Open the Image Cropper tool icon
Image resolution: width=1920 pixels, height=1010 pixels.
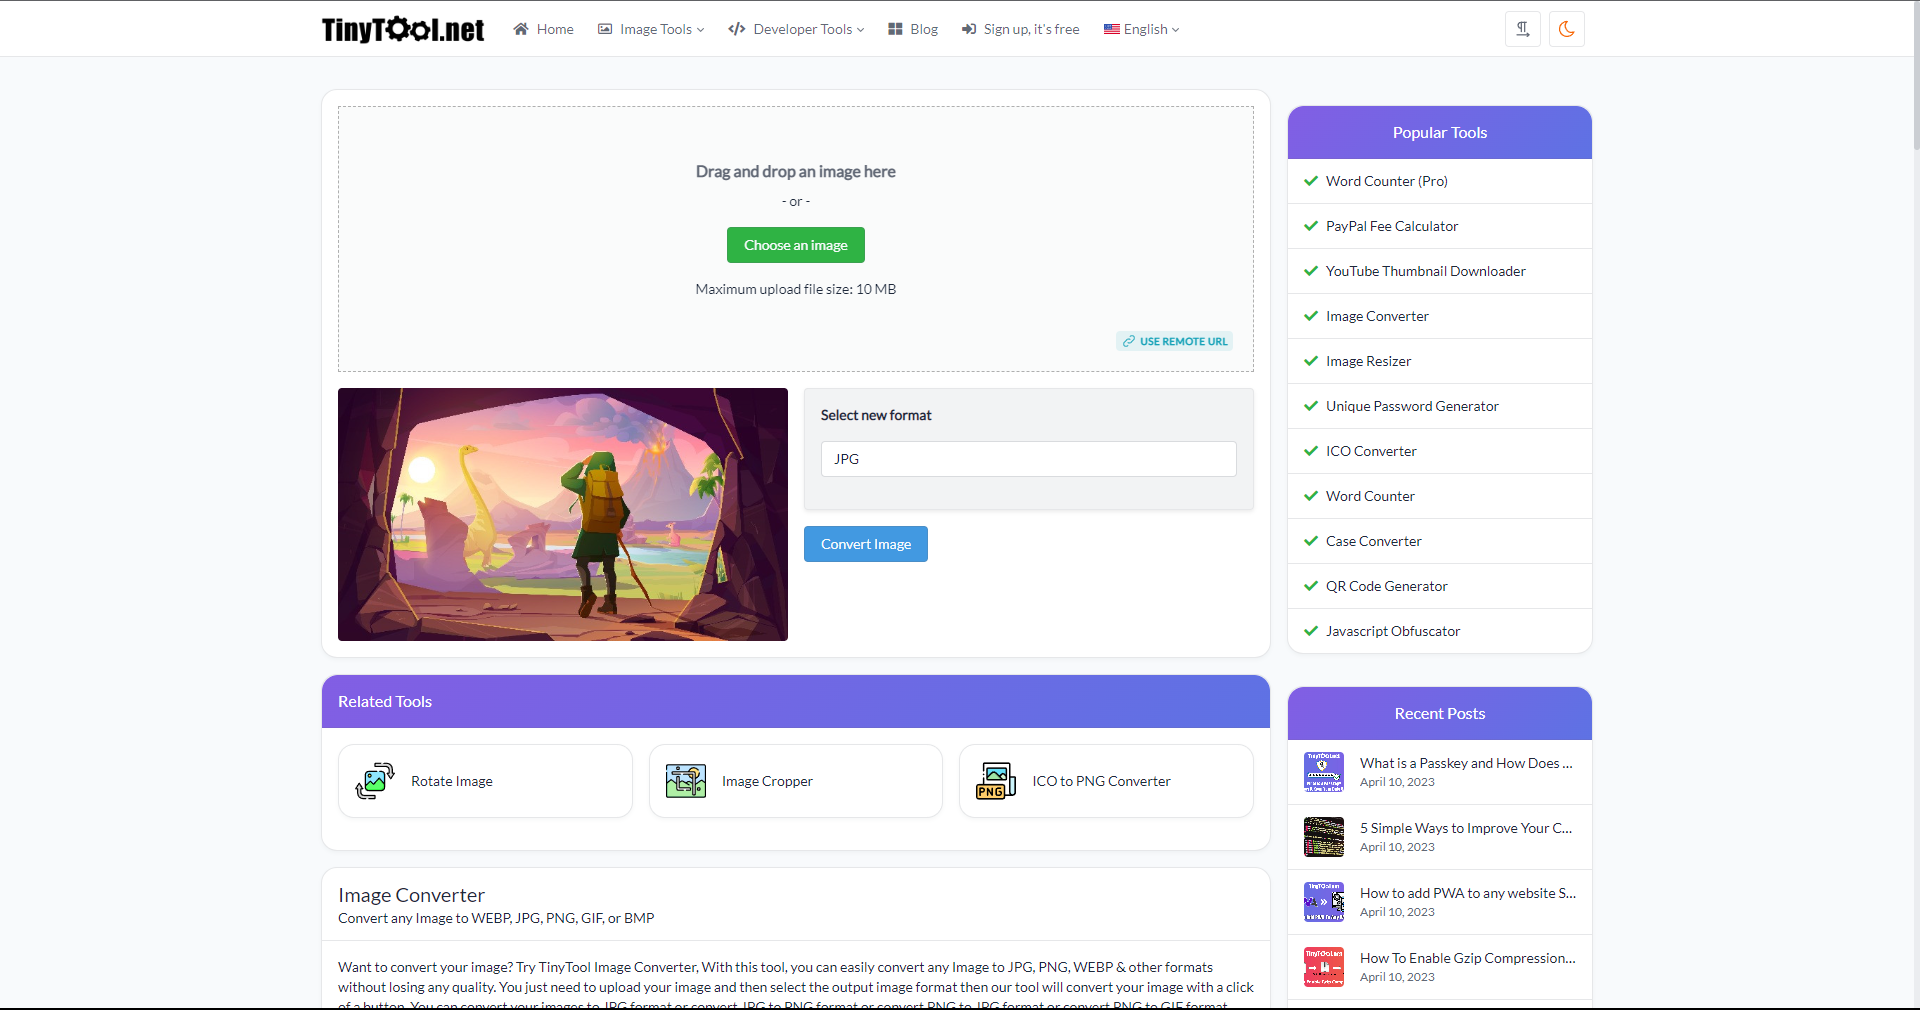click(684, 781)
